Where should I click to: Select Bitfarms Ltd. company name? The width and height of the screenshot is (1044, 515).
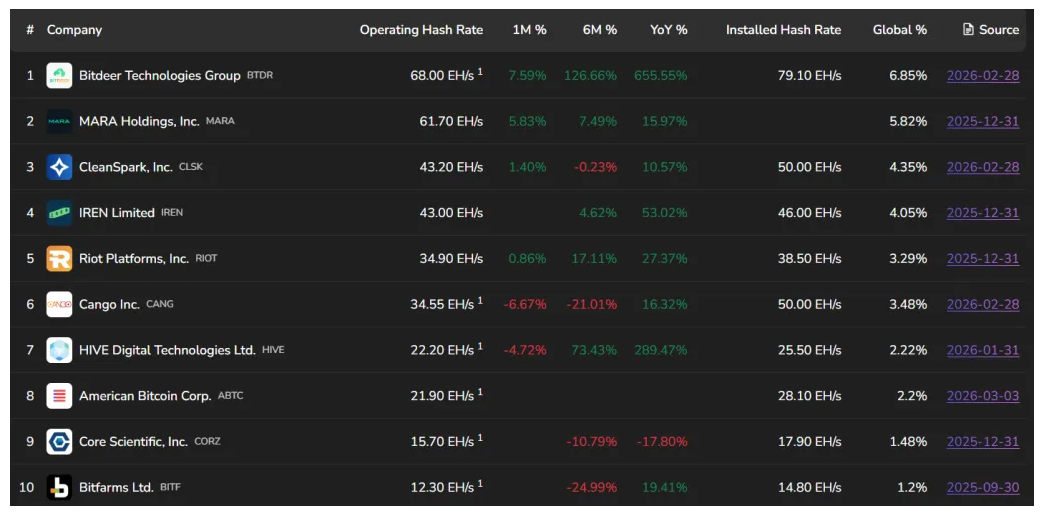[117, 487]
